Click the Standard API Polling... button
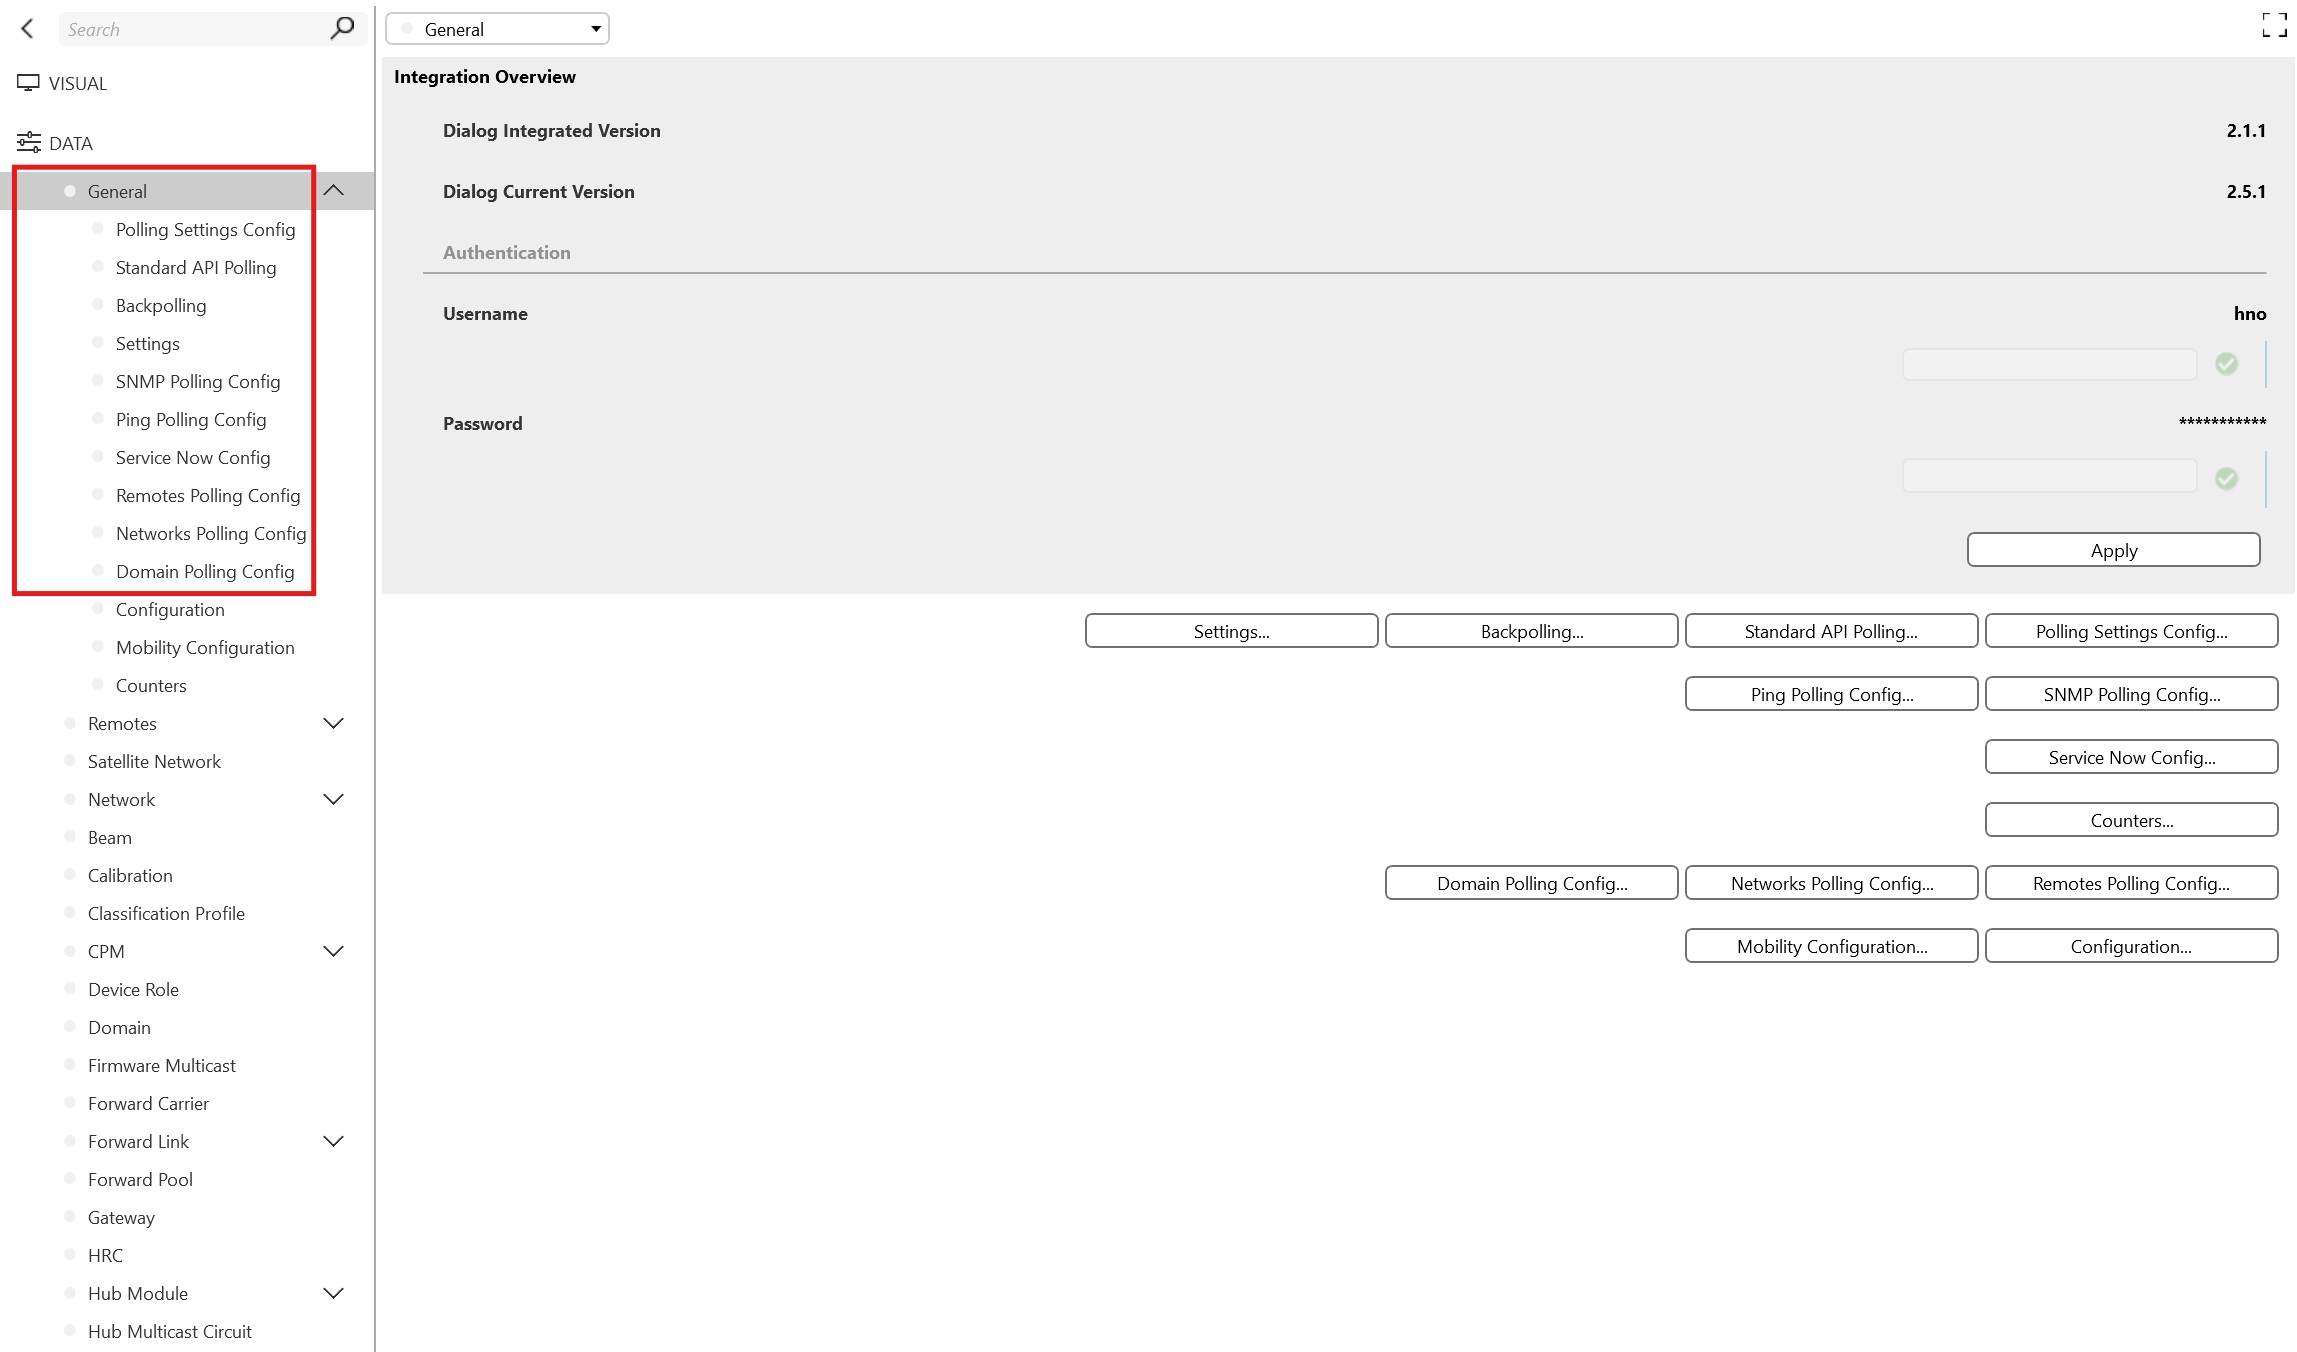The image size is (2297, 1352). point(1831,631)
